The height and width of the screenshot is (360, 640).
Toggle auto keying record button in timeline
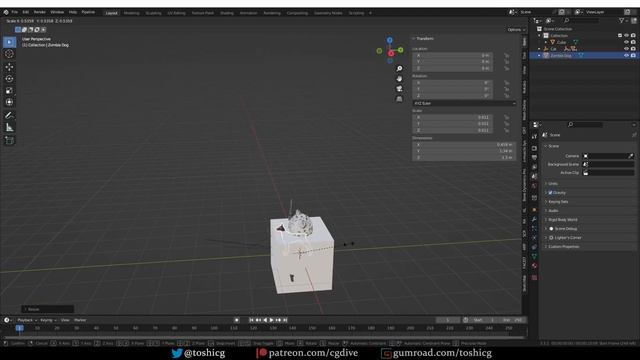pos(236,320)
